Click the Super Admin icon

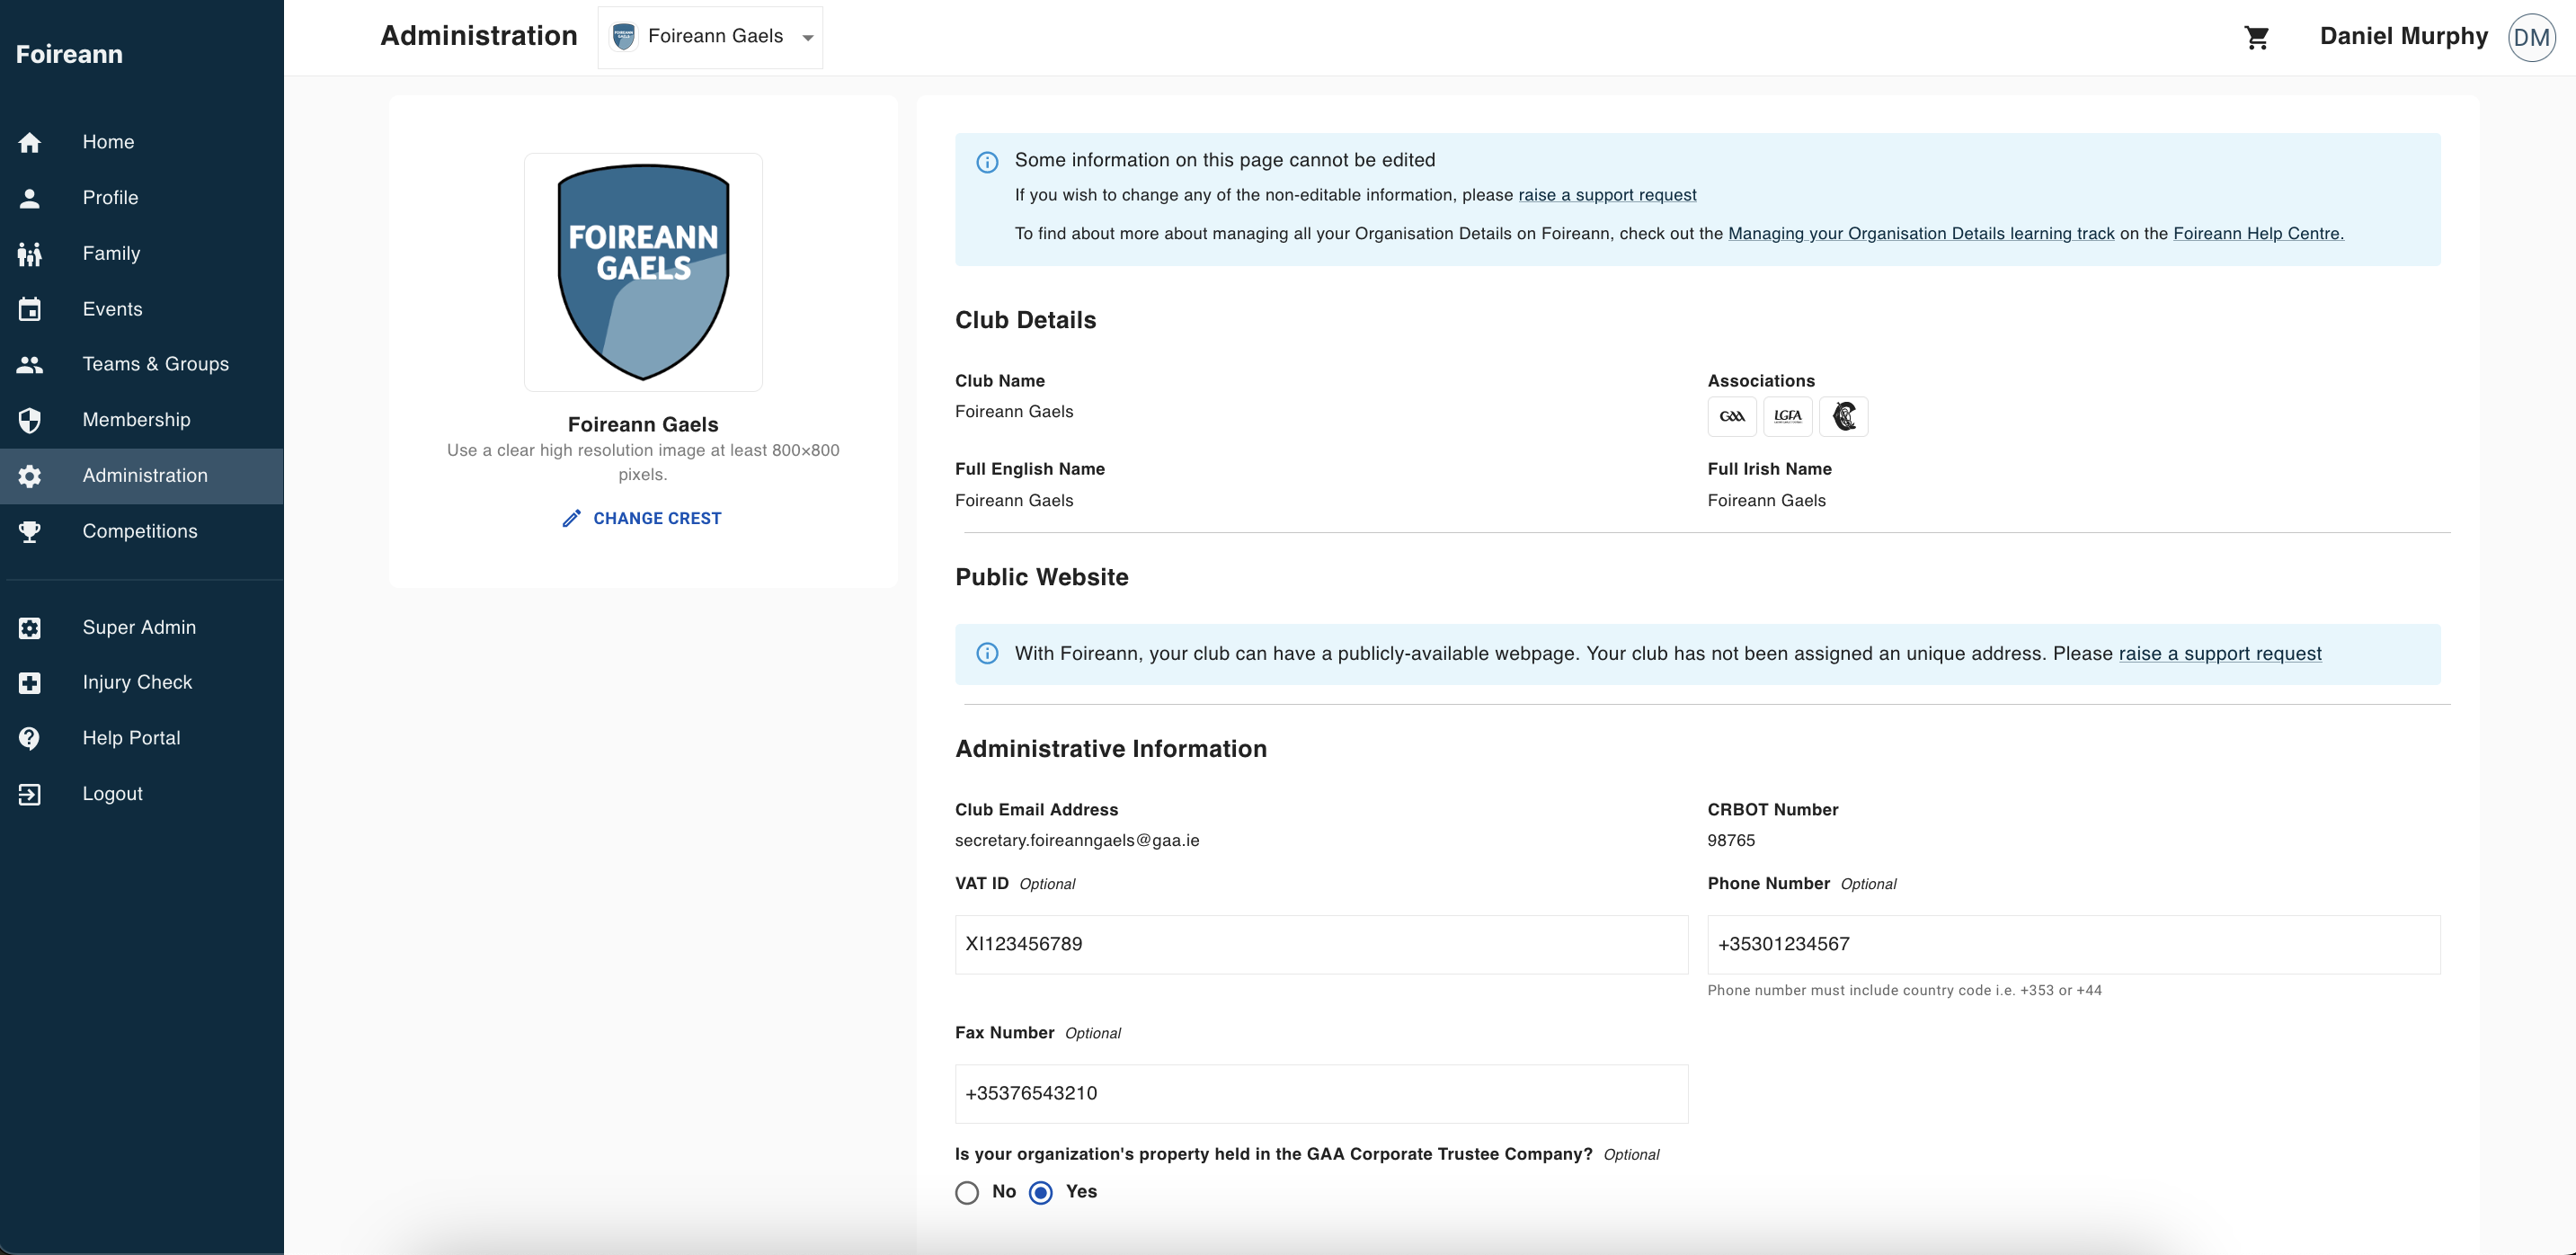(30, 628)
